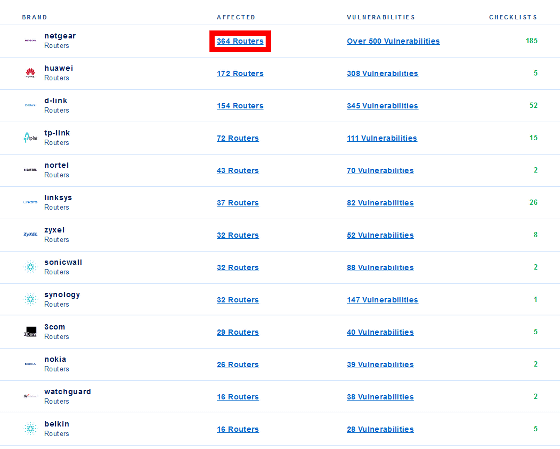
Task: Click the D-Link brand logo icon
Action: (x=30, y=105)
